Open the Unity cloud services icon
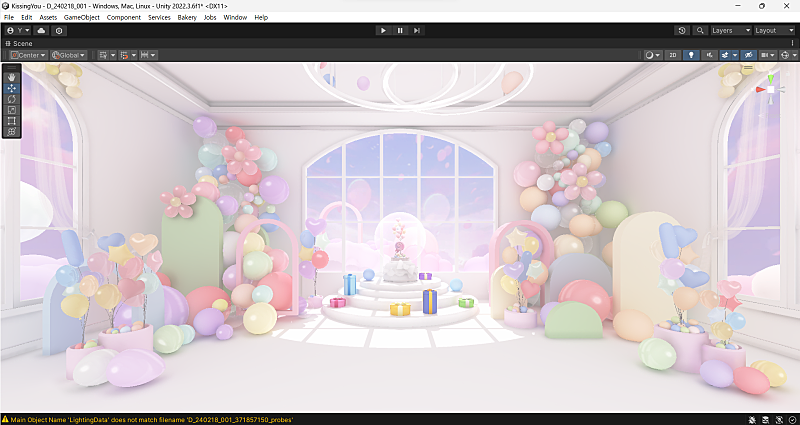 (42, 31)
